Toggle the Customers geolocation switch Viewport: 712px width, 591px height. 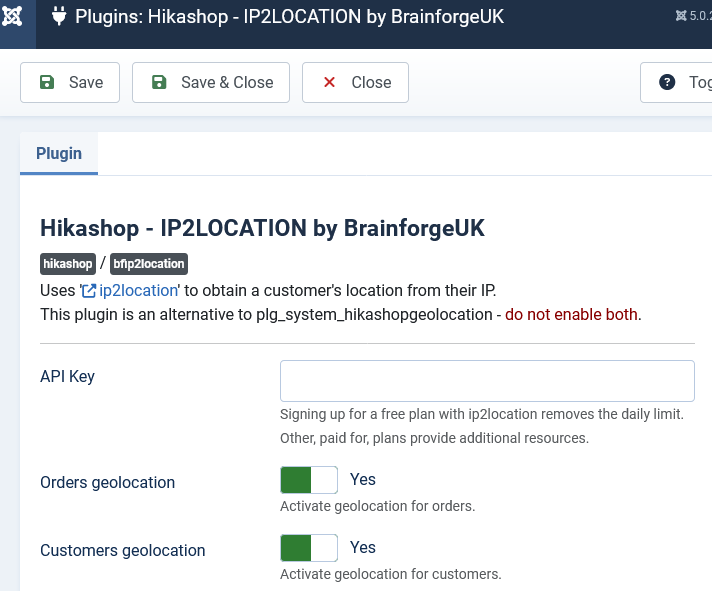pyautogui.click(x=309, y=548)
